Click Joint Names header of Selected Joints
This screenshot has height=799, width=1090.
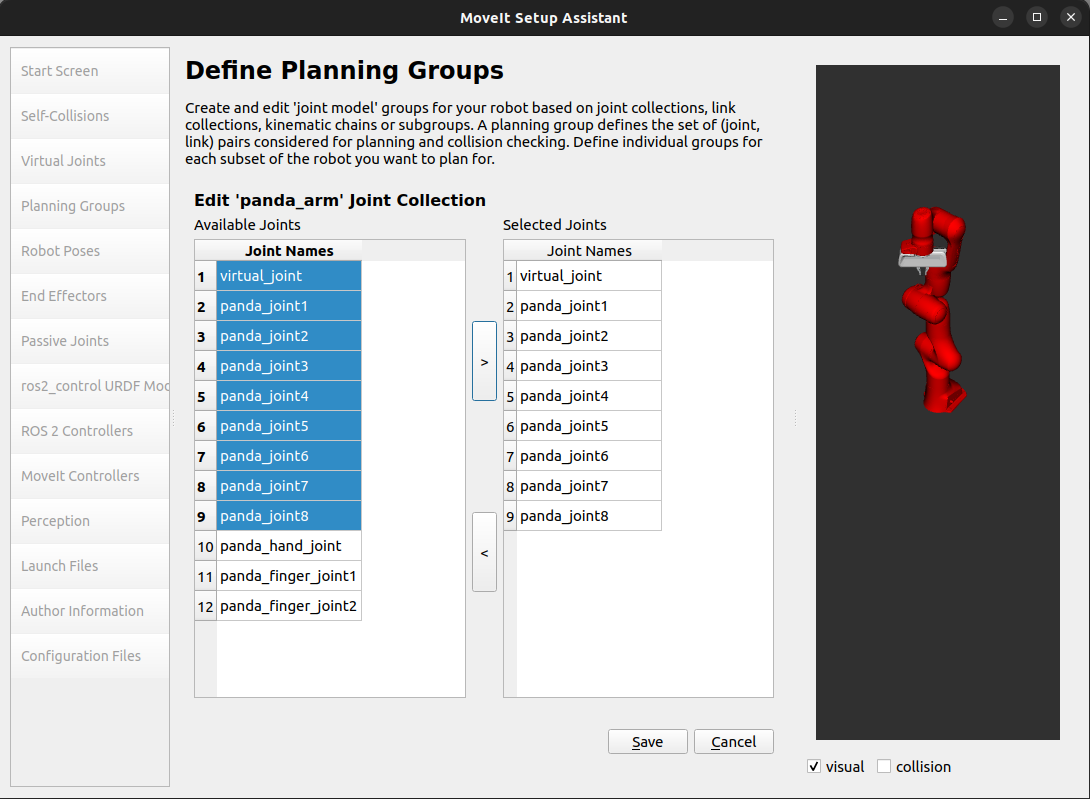point(589,251)
